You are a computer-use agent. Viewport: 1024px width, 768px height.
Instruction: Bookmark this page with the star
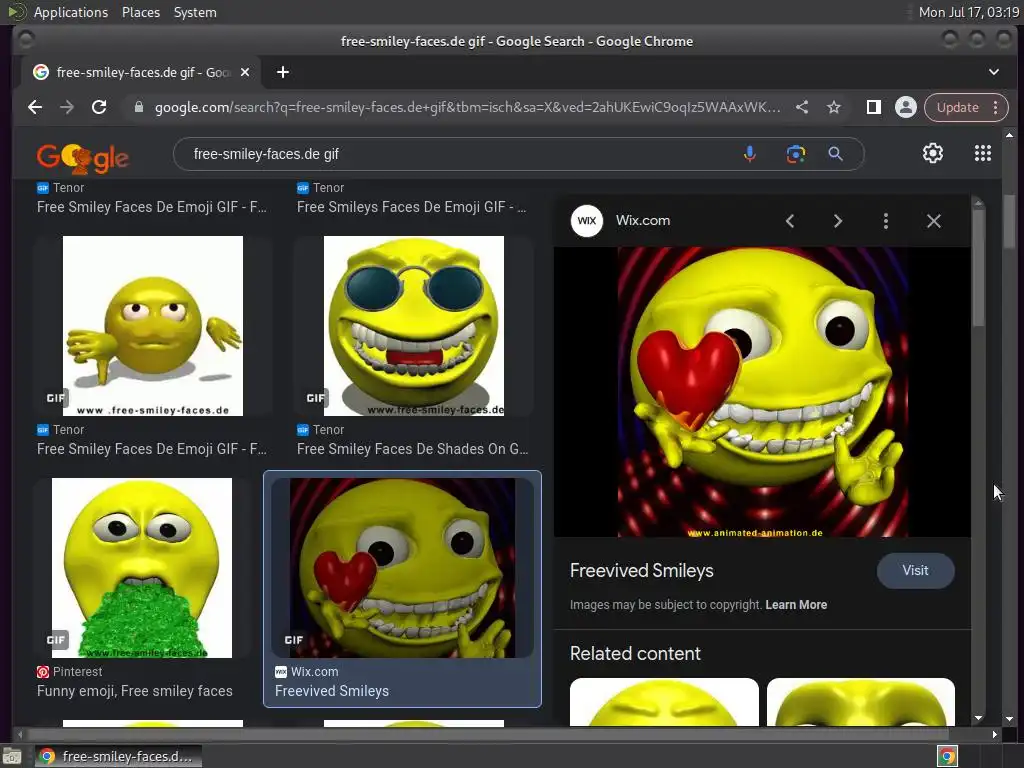[834, 107]
